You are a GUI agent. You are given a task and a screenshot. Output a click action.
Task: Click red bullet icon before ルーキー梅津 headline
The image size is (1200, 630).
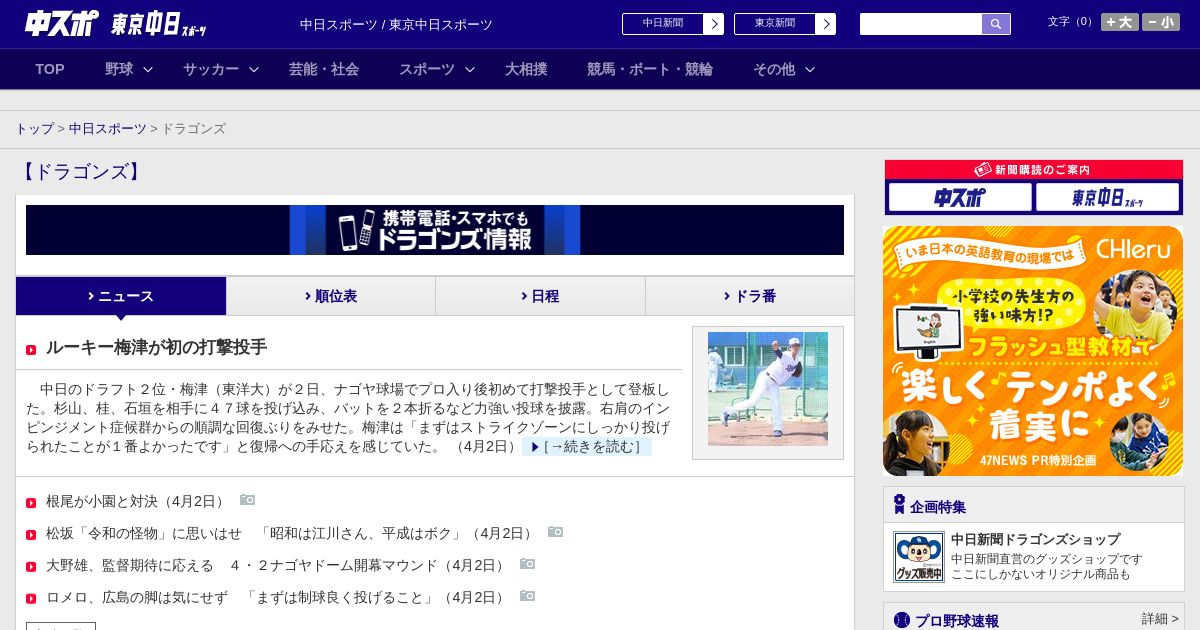[31, 350]
